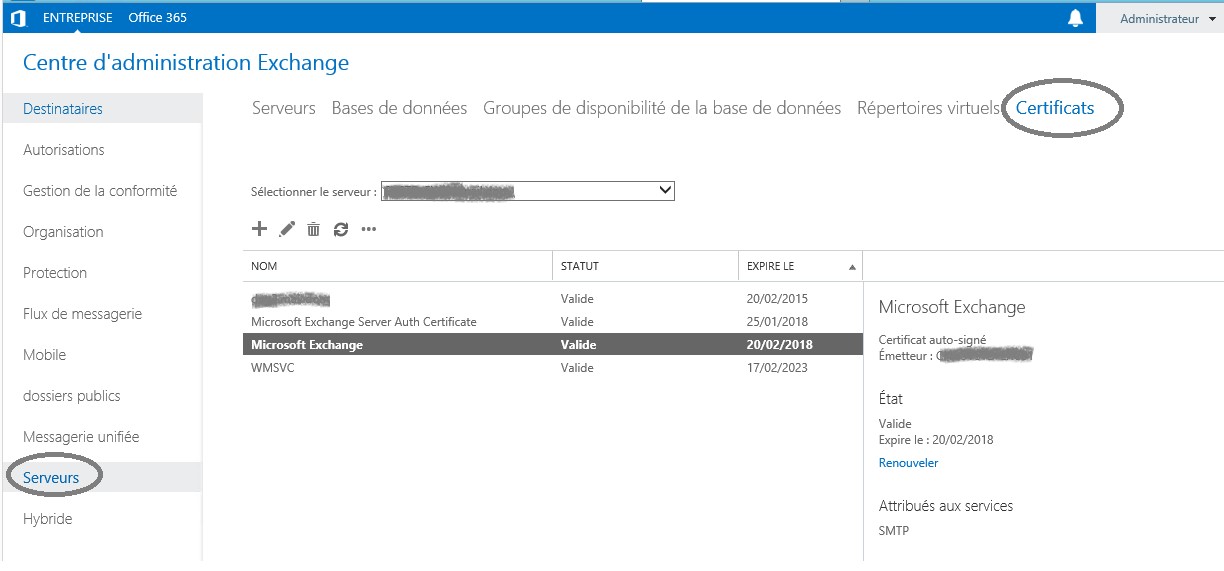This screenshot has height=571, width=1224.
Task: Open Groupes de disponibilité de la base de données
Action: coord(662,108)
